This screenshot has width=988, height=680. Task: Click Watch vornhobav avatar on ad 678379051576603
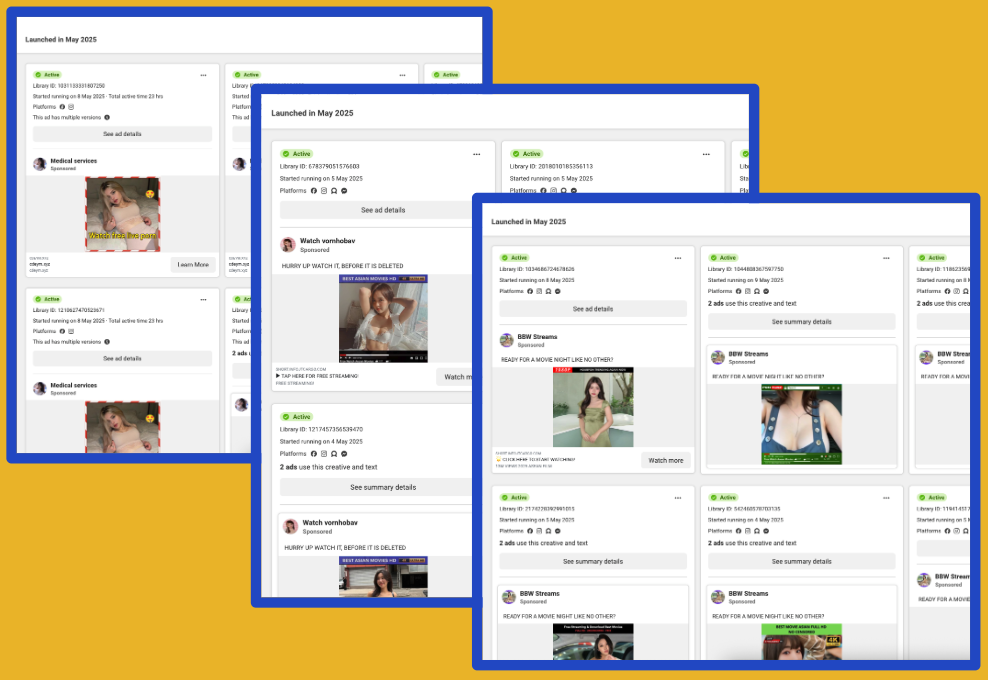point(288,245)
